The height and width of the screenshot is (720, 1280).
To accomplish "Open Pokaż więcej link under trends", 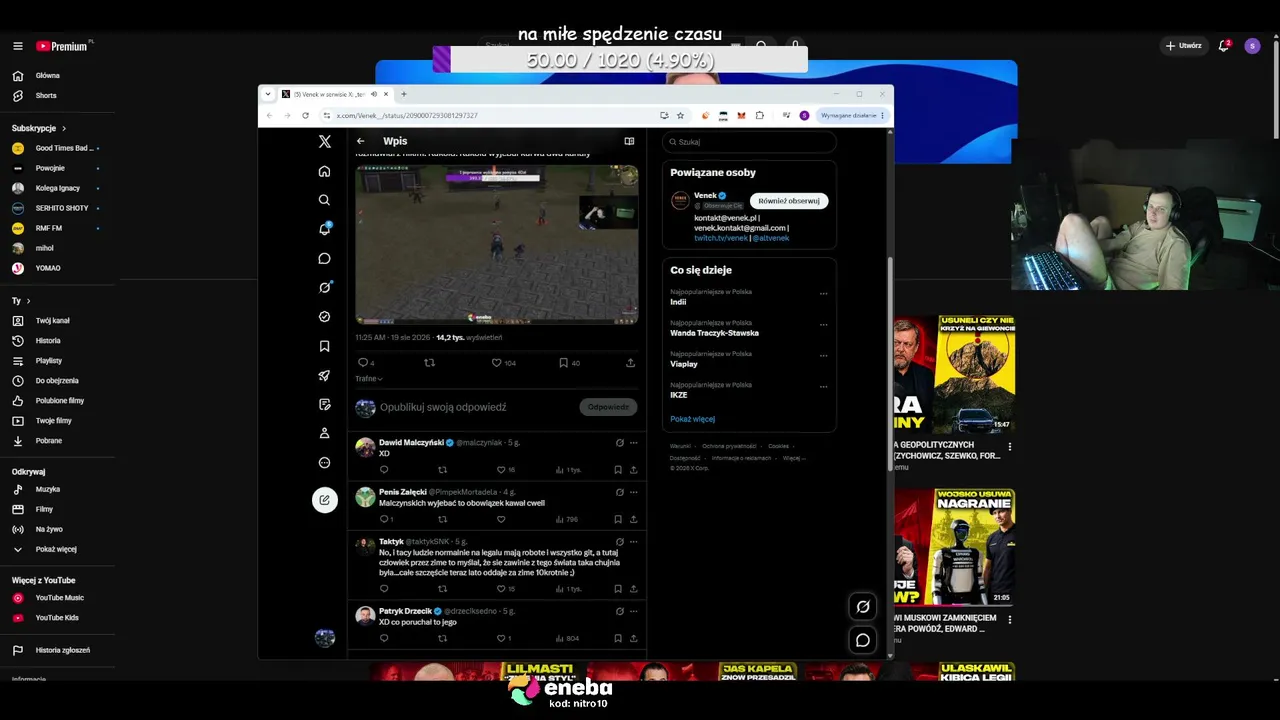I will (692, 419).
